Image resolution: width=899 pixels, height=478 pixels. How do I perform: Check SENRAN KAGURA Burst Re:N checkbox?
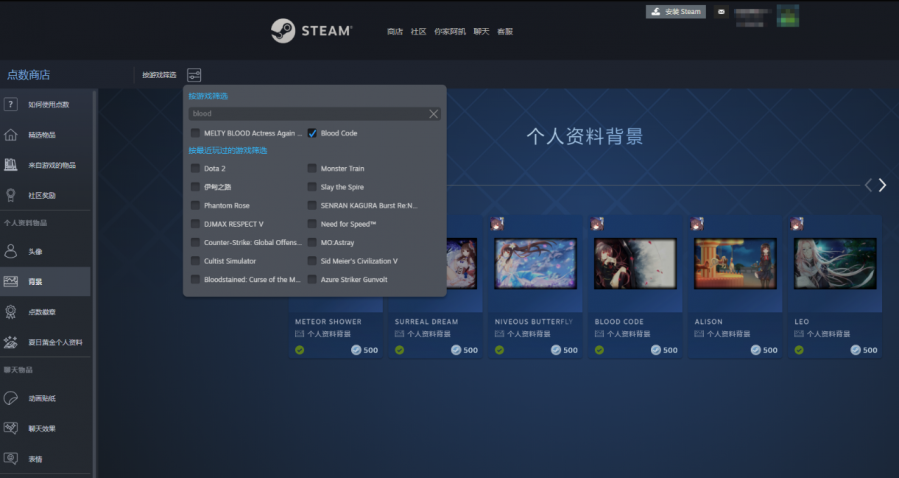pyautogui.click(x=312, y=205)
